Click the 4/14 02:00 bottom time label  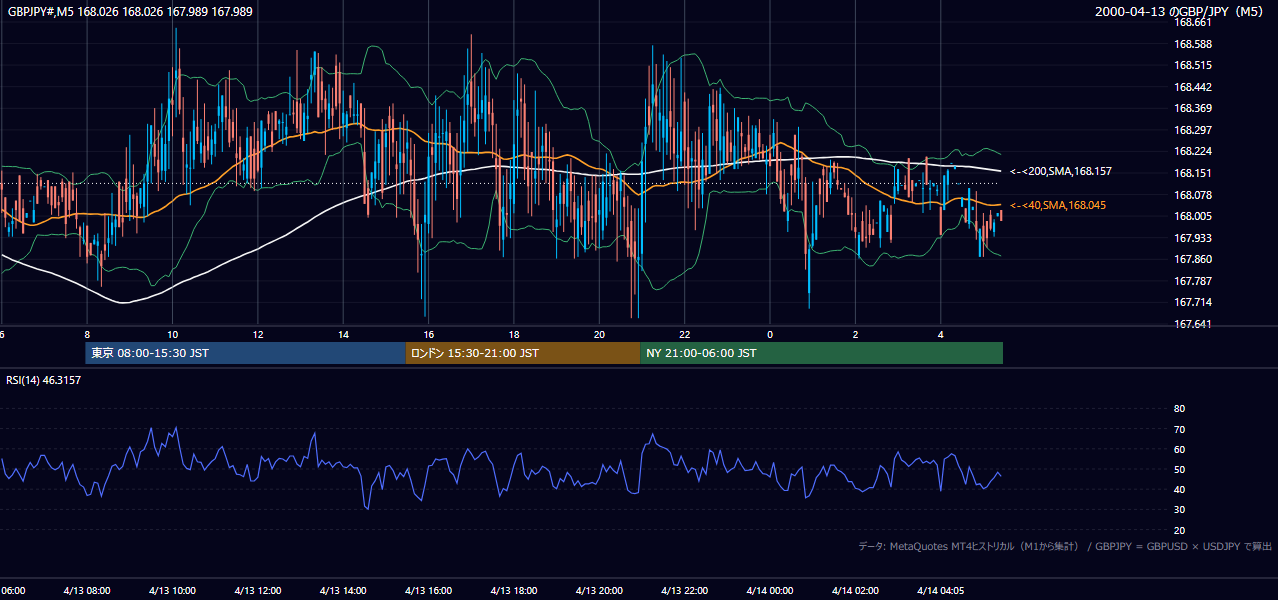[x=856, y=591]
